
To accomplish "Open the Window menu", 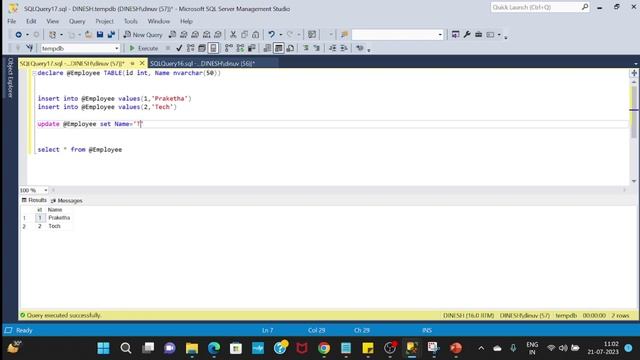I will [158, 21].
